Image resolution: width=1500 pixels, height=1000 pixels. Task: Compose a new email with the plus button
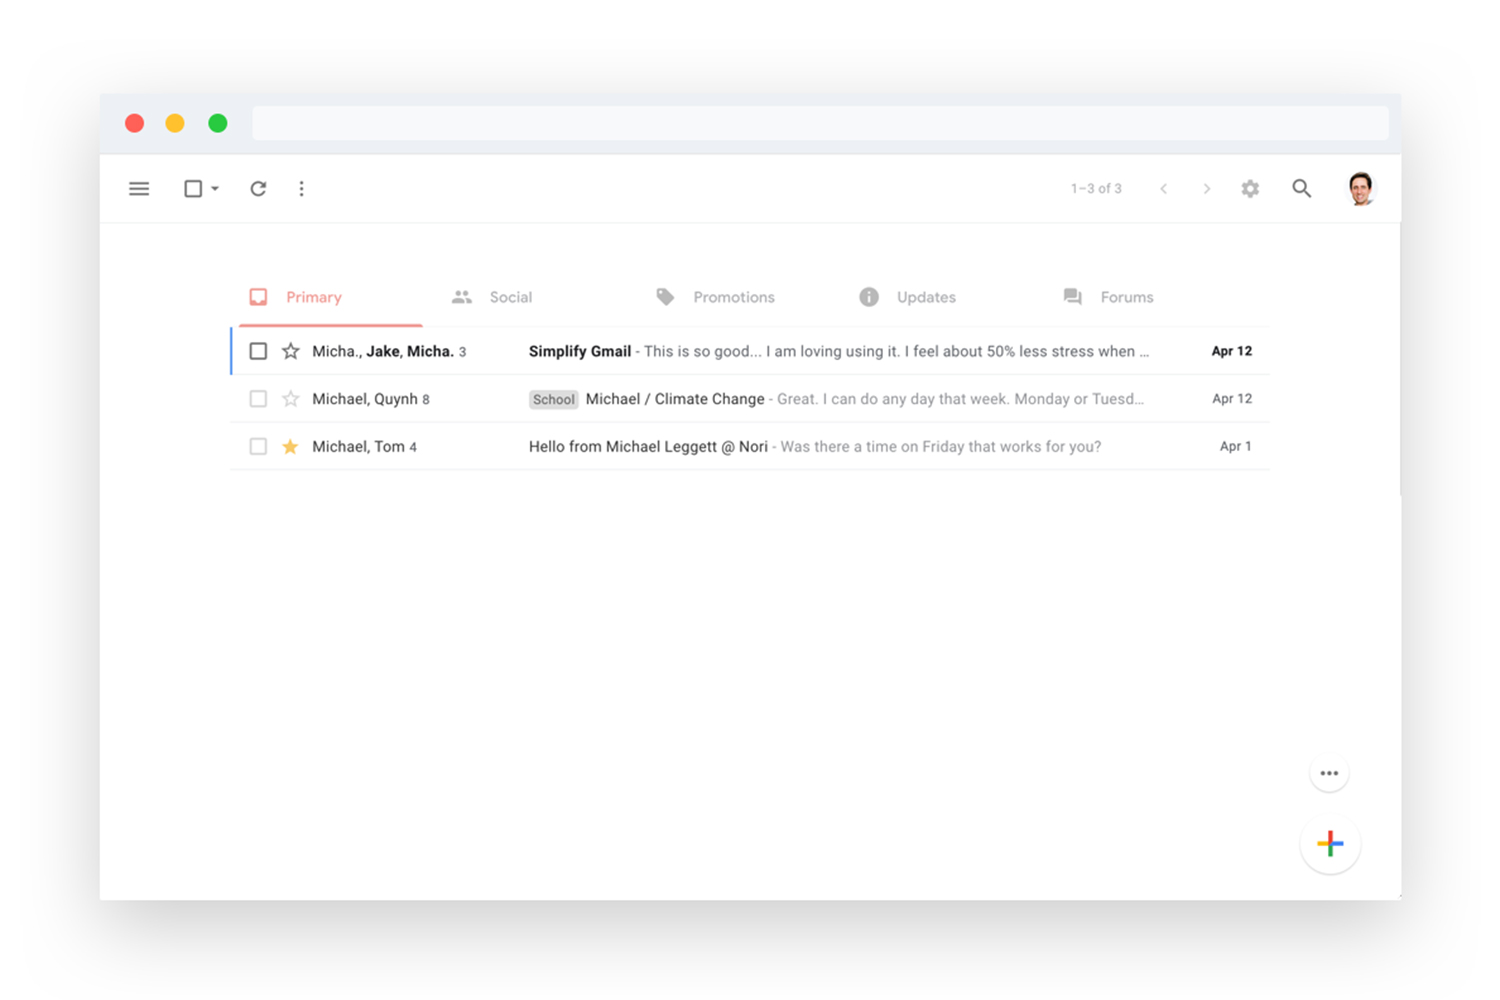(1330, 844)
